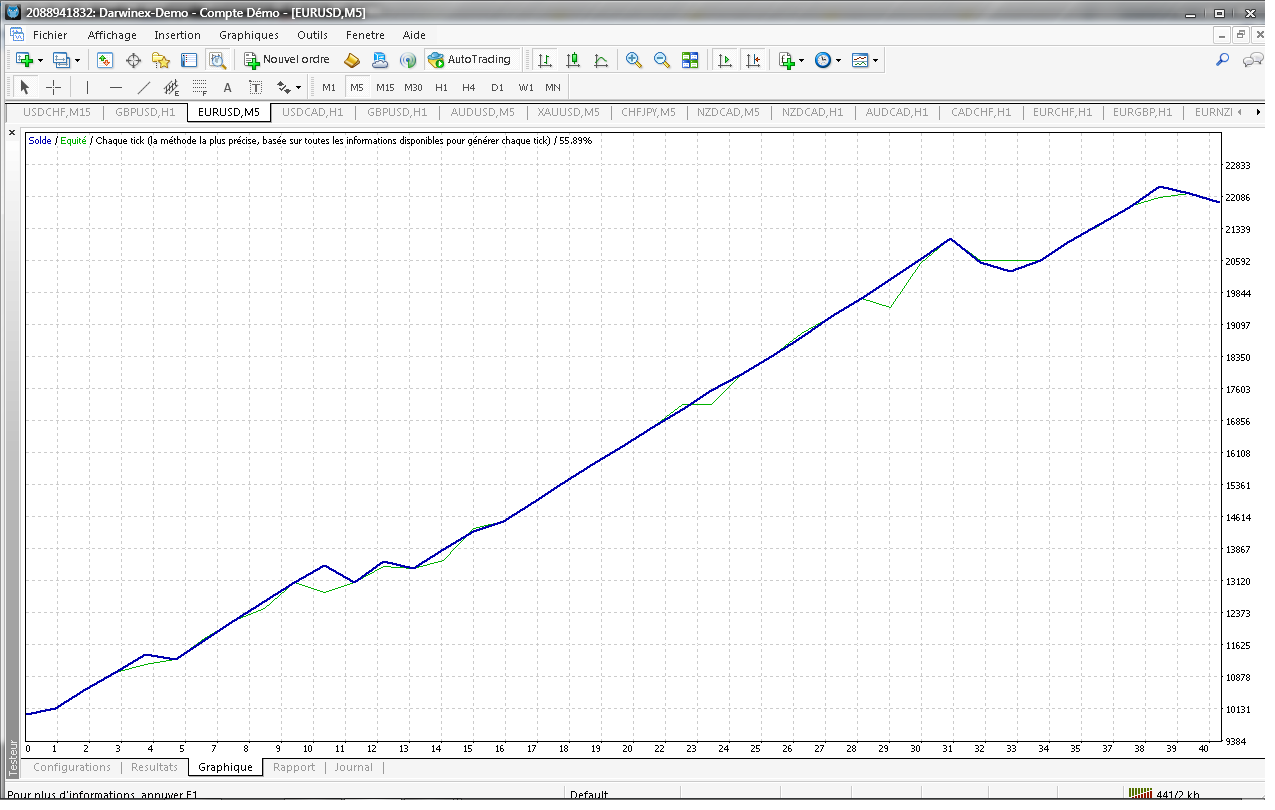Toggle the AutoTrading button

[x=470, y=60]
